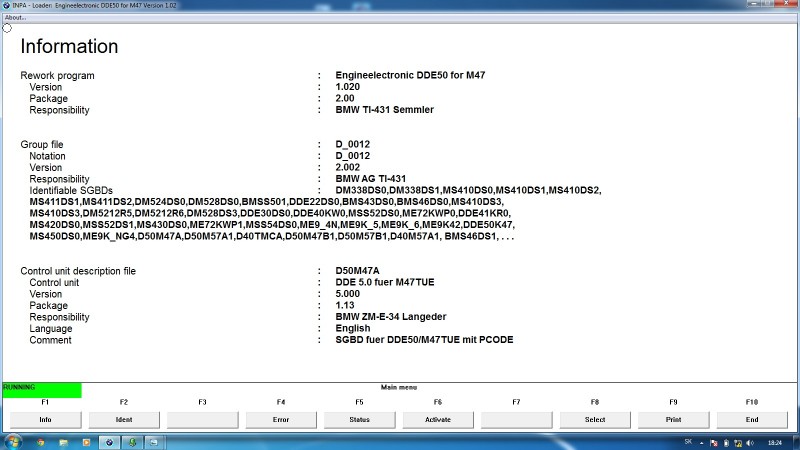This screenshot has width=800, height=450.
Task: Open the last running taskbar window icon
Action: coord(154,442)
